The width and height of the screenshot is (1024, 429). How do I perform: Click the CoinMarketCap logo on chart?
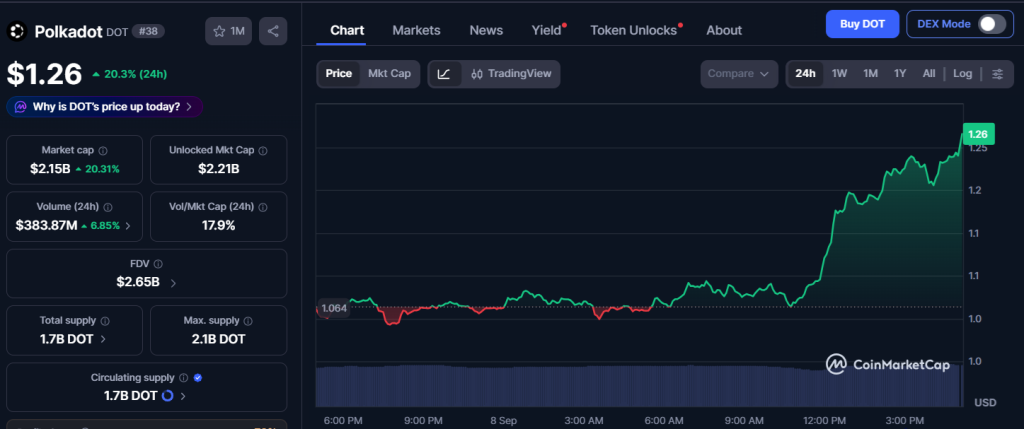888,364
